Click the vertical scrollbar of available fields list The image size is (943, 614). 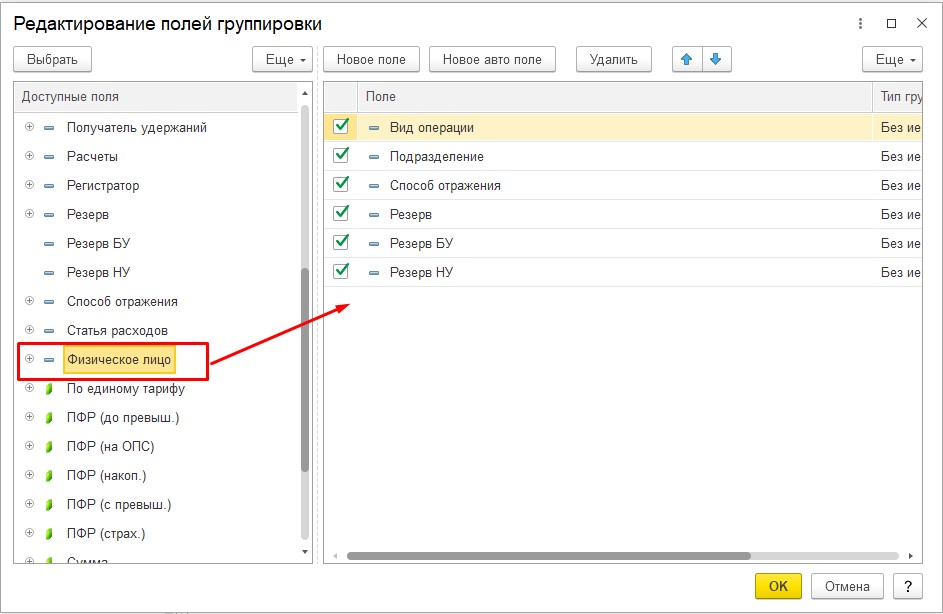[305, 369]
